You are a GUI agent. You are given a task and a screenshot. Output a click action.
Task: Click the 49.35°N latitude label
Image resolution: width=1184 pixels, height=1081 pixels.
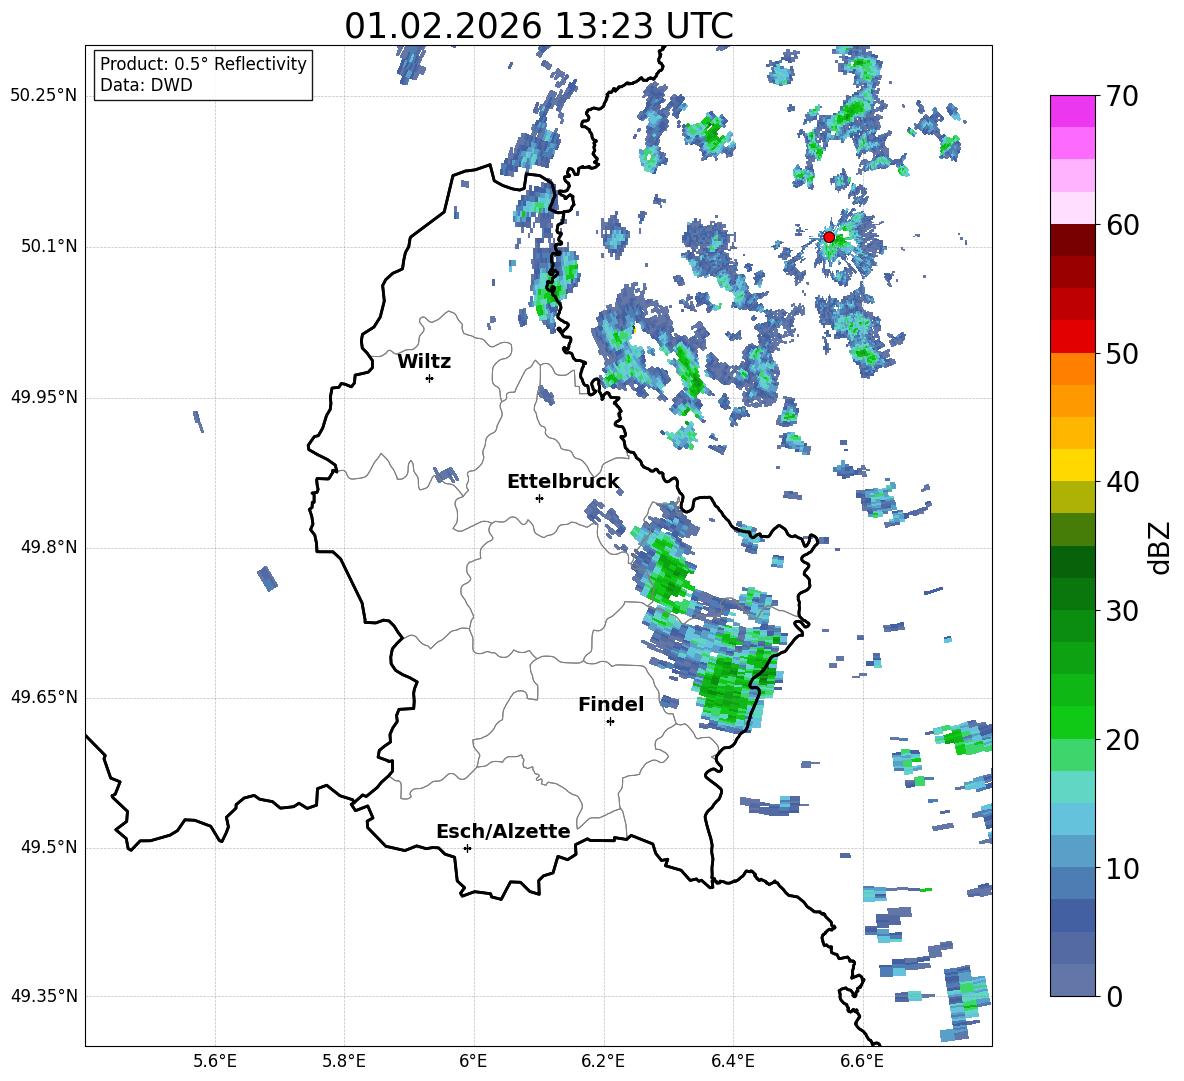point(44,996)
